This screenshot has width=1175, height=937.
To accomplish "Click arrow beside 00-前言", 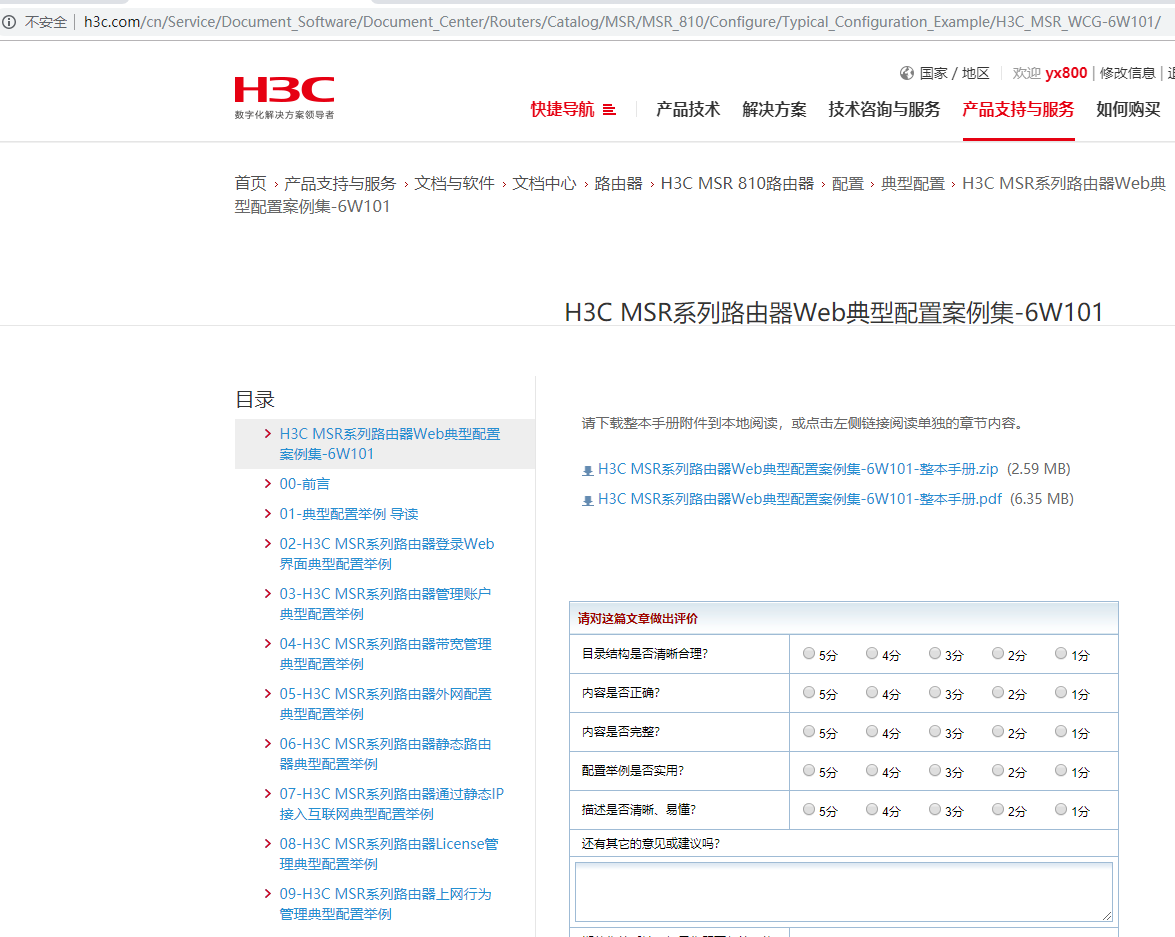I will tap(268, 483).
